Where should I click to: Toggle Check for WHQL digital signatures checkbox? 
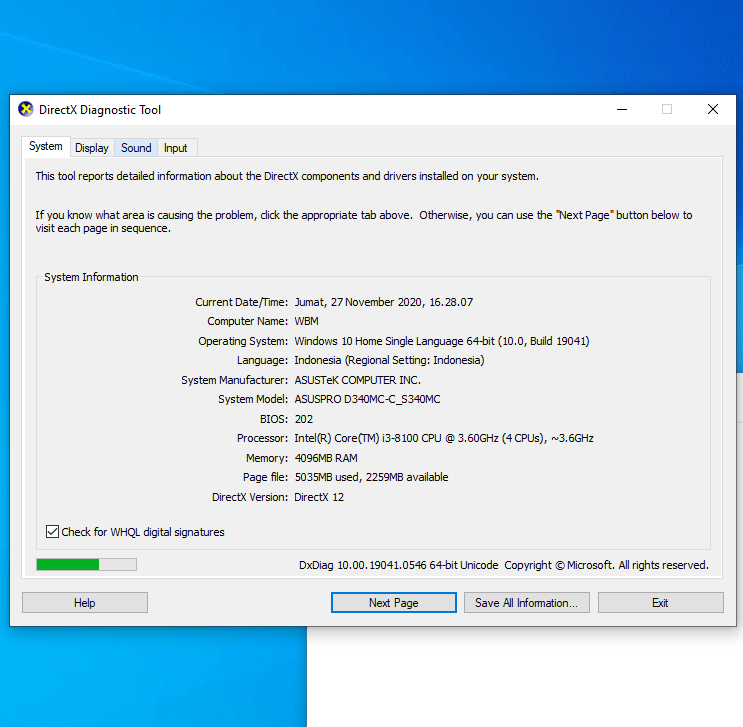pos(52,532)
